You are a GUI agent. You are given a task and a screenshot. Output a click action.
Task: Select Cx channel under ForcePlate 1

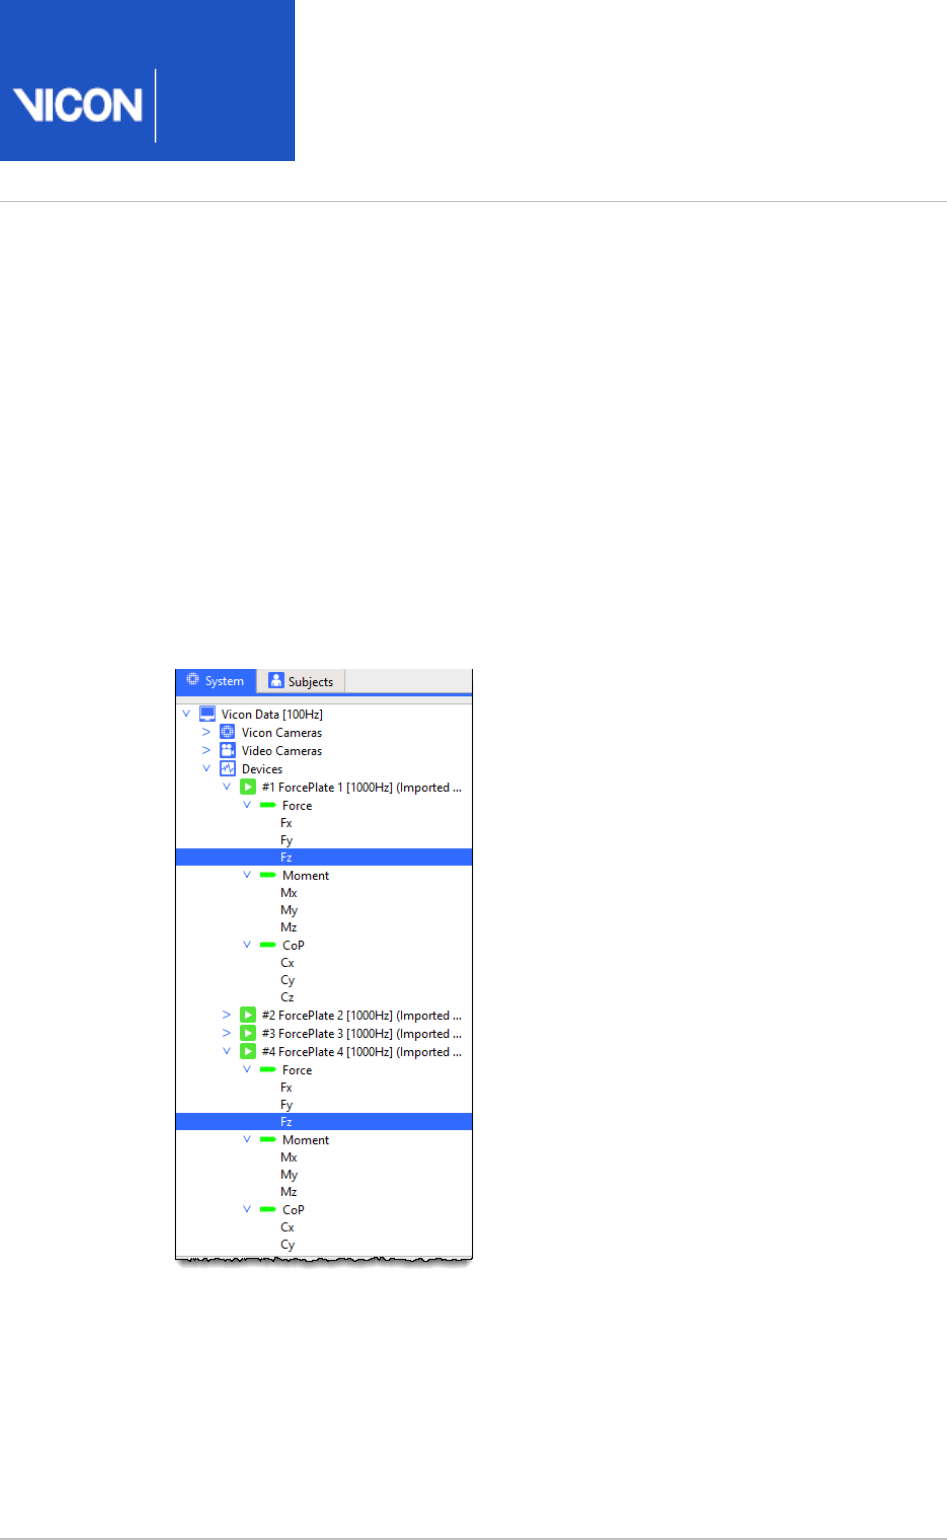(x=287, y=962)
